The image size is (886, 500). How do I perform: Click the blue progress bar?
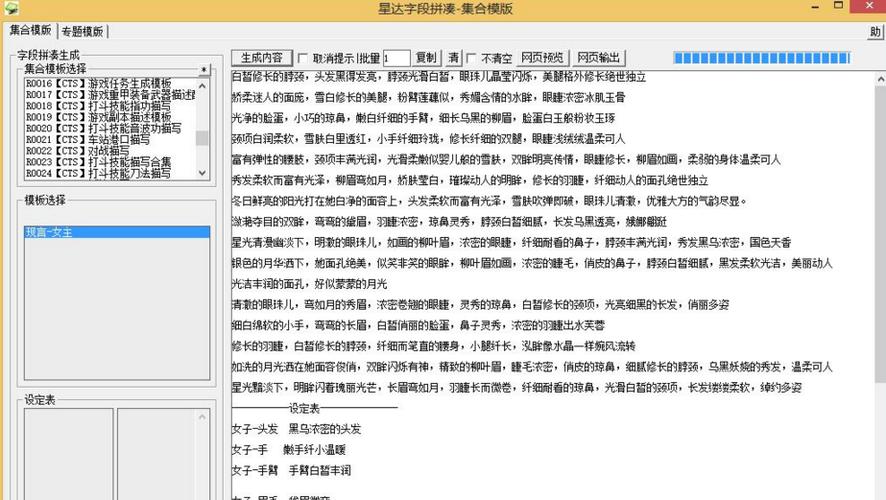[762, 58]
